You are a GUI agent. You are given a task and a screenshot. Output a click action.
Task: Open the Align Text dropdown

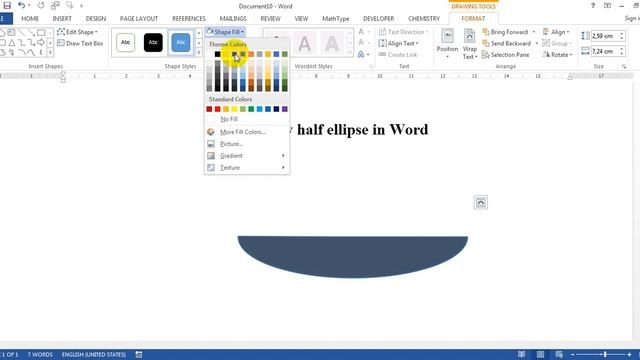[x=399, y=43]
